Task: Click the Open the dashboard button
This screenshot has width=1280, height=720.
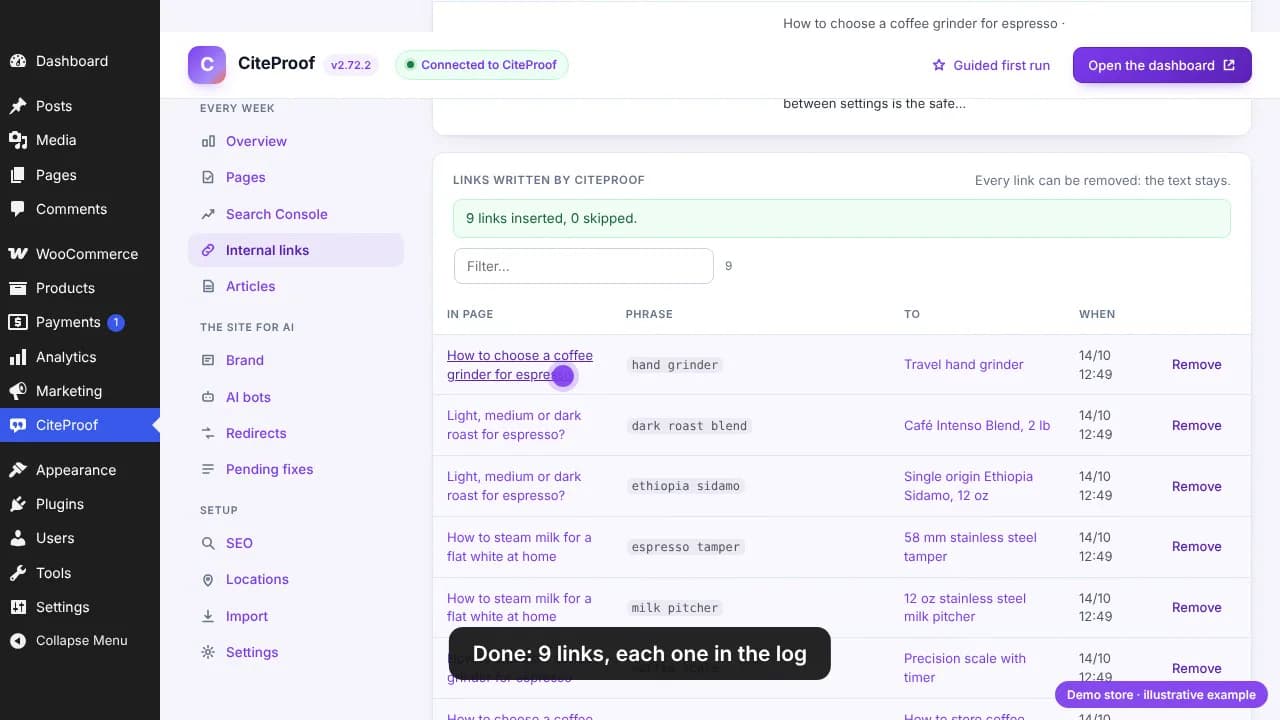Action: (x=1162, y=65)
